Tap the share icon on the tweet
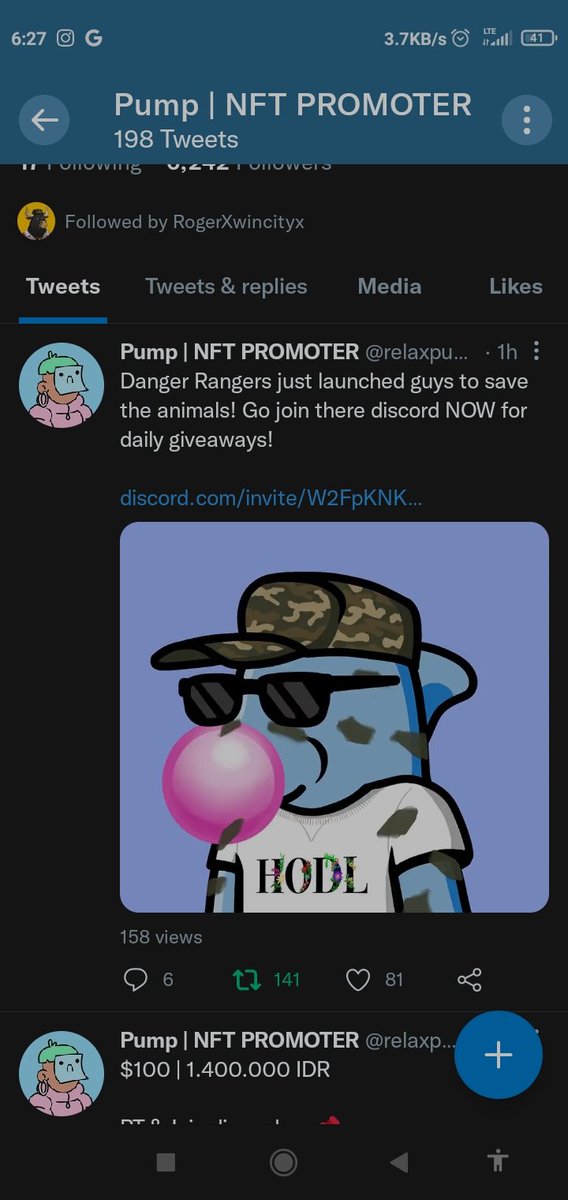Screen dimensions: 568x1200 click(x=470, y=980)
